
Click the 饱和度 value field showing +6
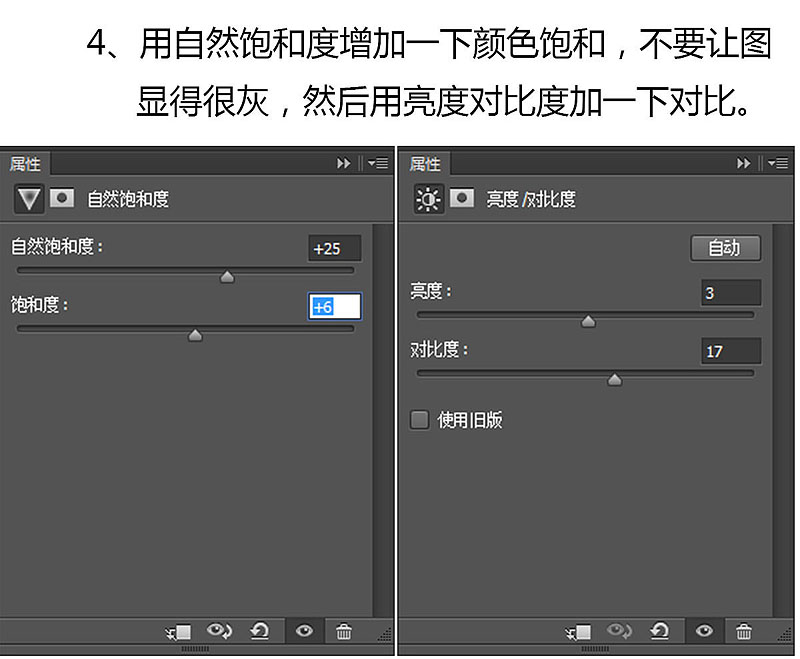click(x=335, y=307)
